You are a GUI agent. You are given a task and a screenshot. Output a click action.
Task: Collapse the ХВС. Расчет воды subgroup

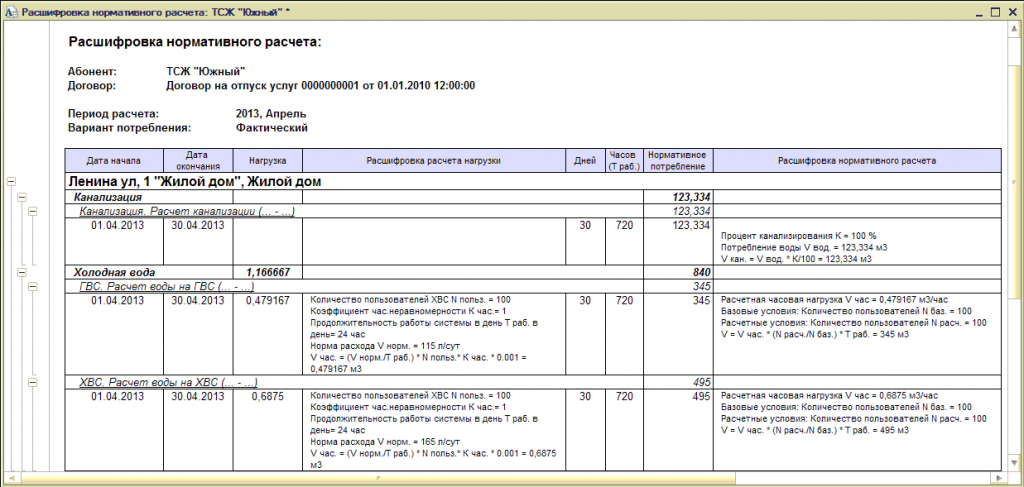coord(33,383)
